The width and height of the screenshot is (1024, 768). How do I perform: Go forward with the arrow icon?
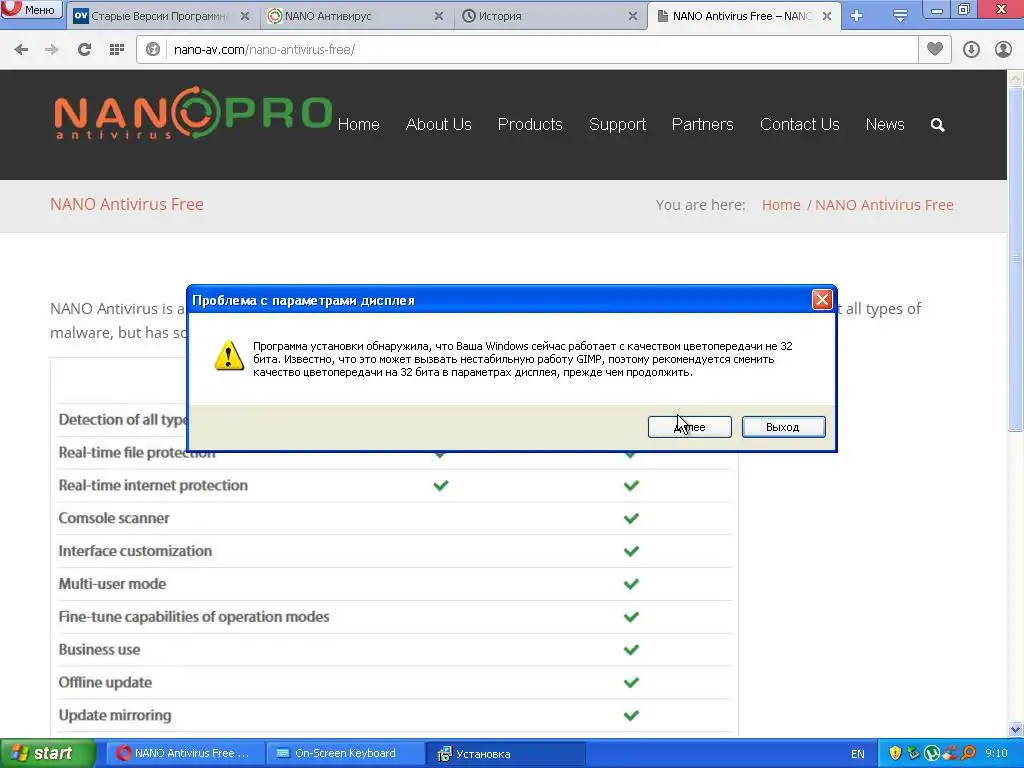(x=52, y=50)
